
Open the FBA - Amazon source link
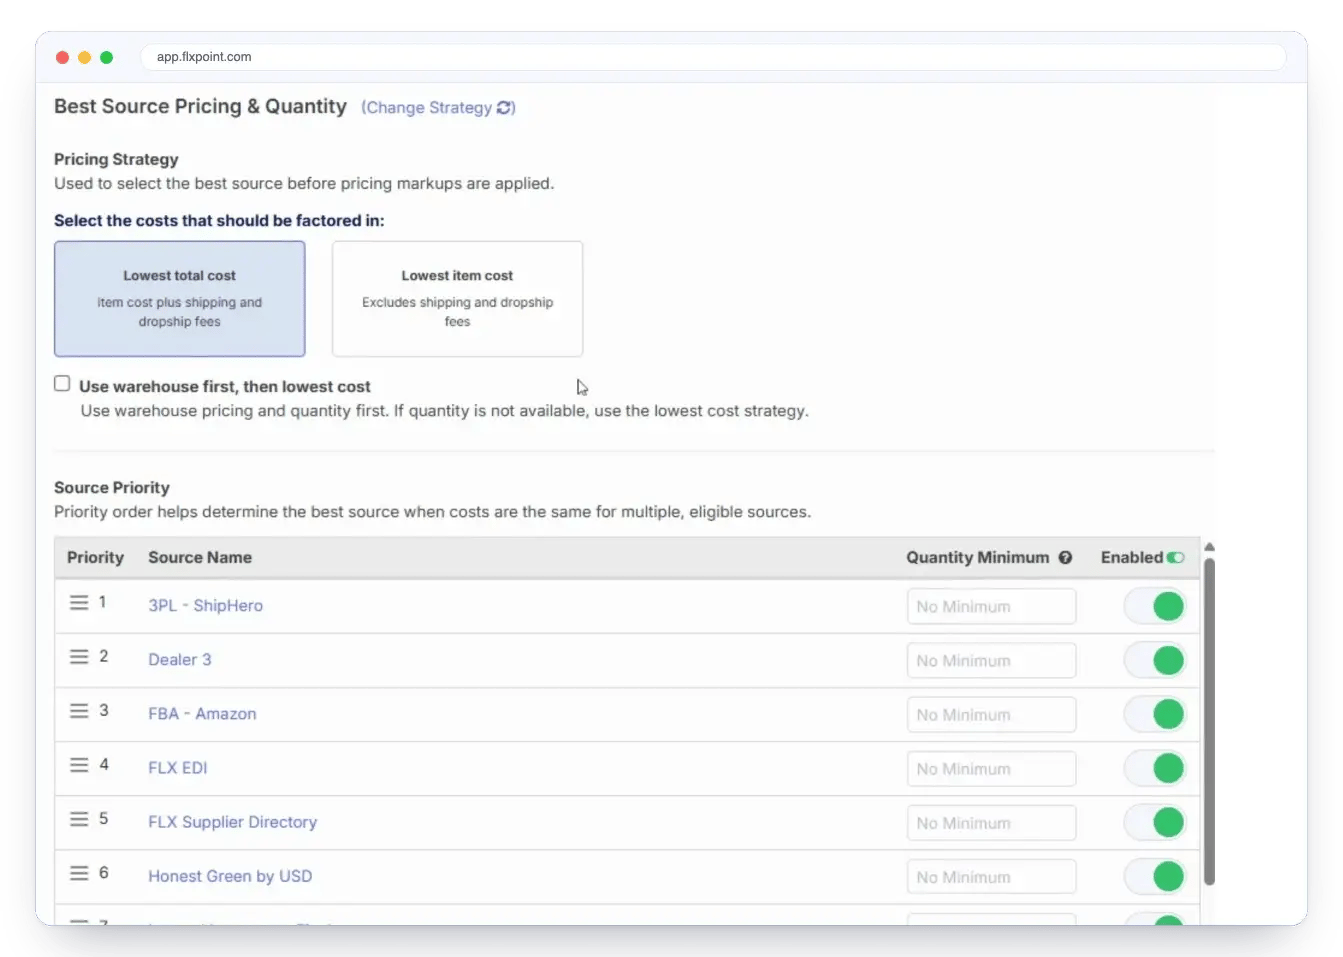point(202,714)
